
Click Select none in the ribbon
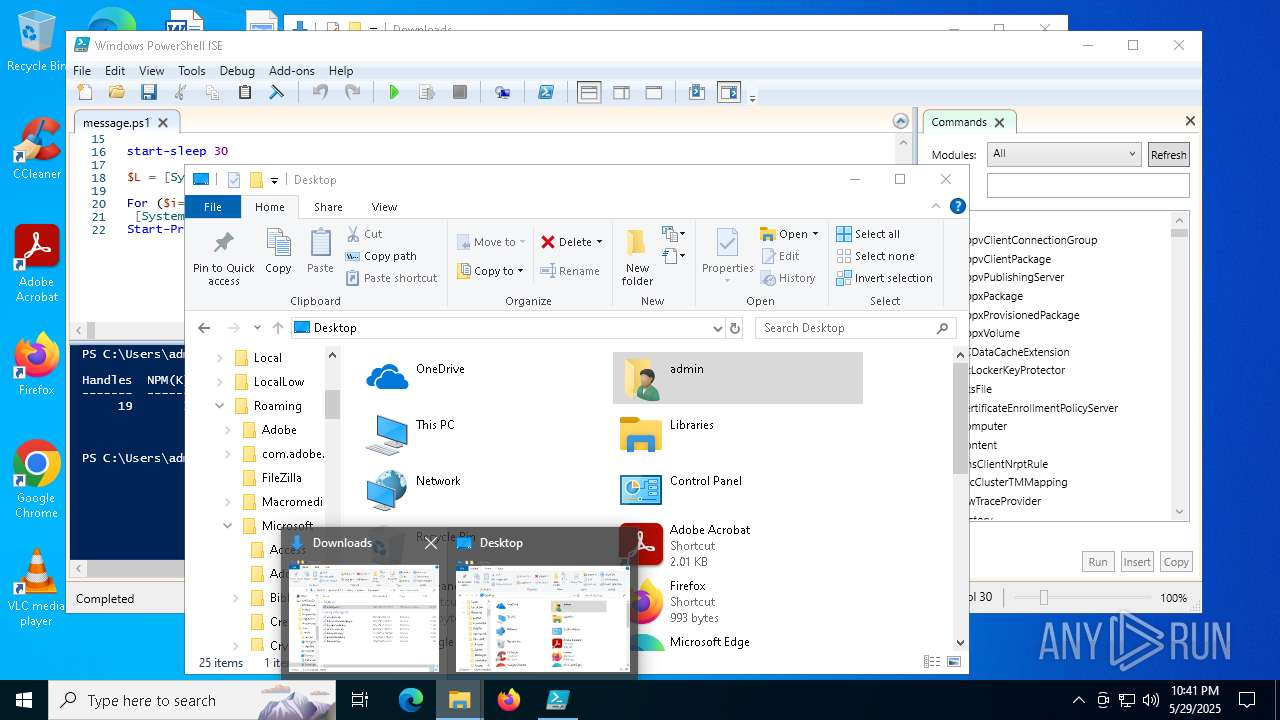[875, 256]
